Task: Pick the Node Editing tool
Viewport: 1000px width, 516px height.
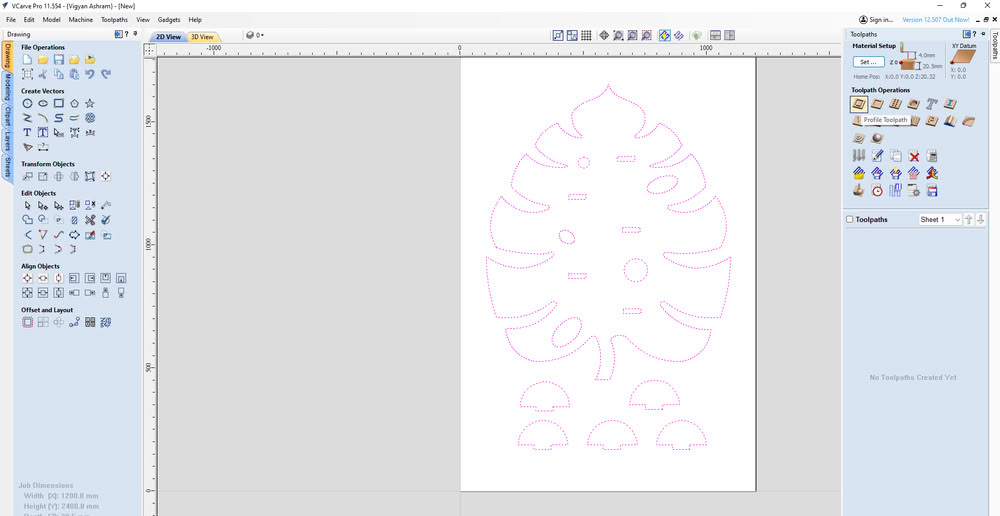Action: coord(43,205)
